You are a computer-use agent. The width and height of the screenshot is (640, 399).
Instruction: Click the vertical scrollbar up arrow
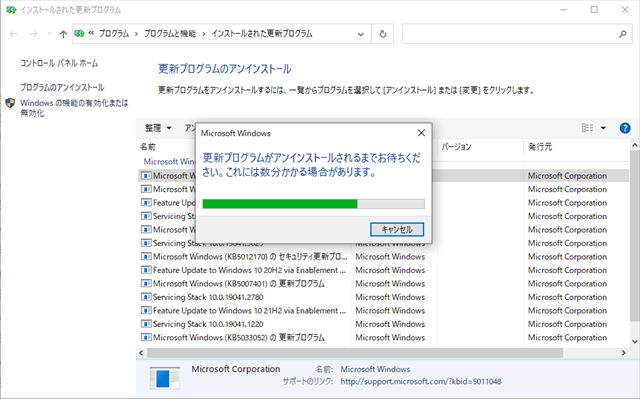tap(635, 145)
